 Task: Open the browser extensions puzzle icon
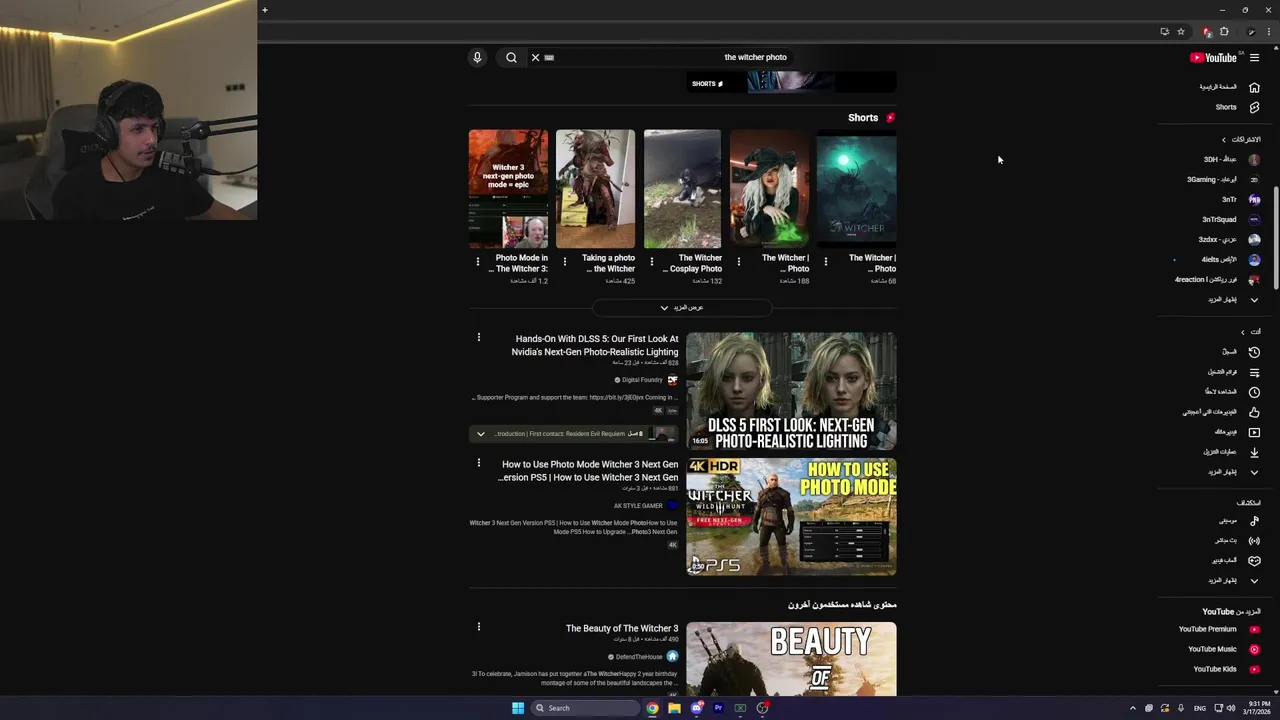click(1224, 32)
